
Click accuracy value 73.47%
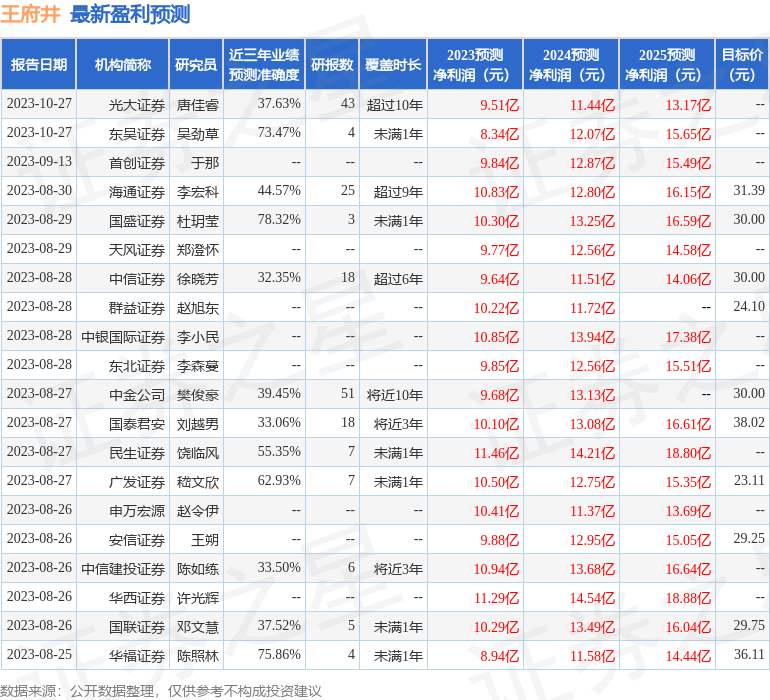279,133
